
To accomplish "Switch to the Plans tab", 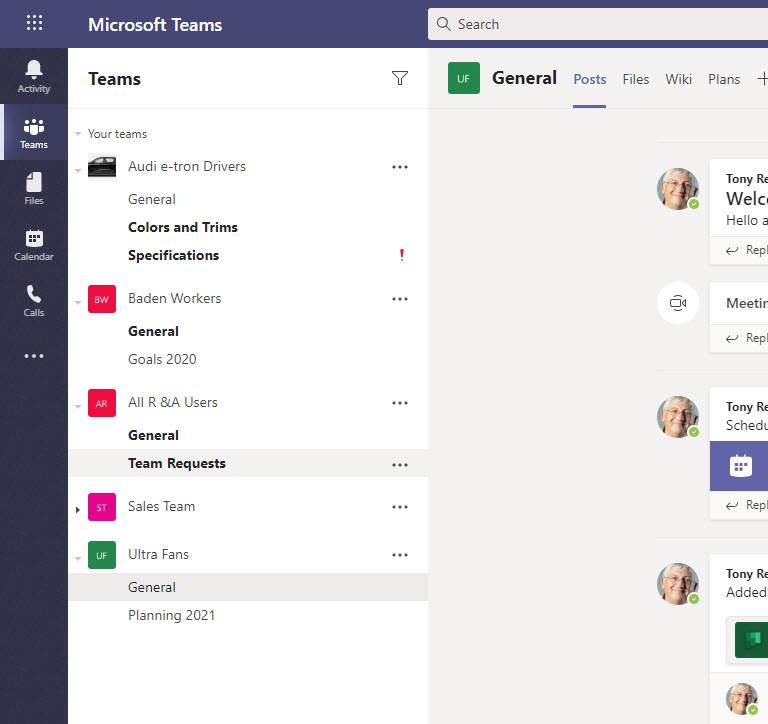I will tap(724, 79).
